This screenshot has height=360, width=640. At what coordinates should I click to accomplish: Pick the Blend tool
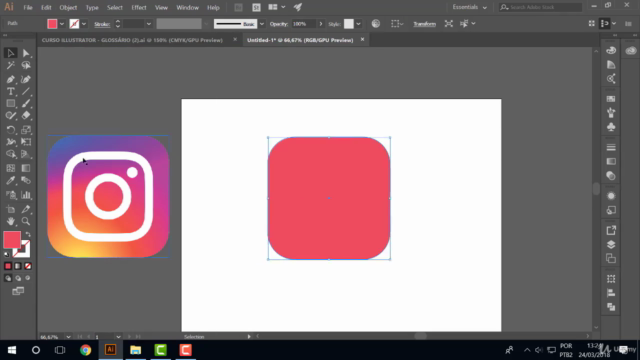pyautogui.click(x=26, y=180)
